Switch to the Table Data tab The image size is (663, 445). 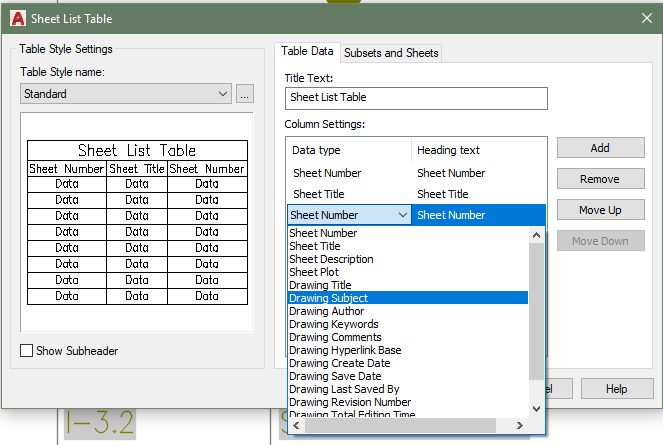307,51
